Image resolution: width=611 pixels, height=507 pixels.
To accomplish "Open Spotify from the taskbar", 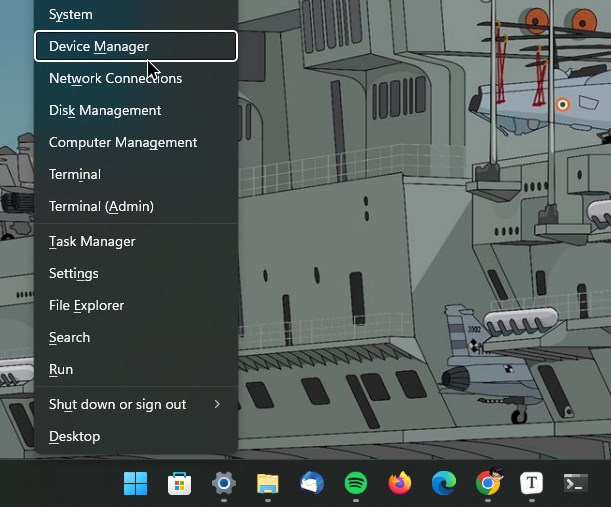I will pos(356,483).
